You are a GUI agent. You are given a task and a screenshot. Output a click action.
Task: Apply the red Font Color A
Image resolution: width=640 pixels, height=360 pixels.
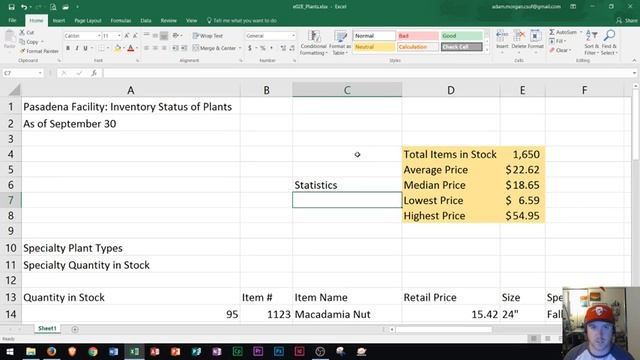[131, 49]
